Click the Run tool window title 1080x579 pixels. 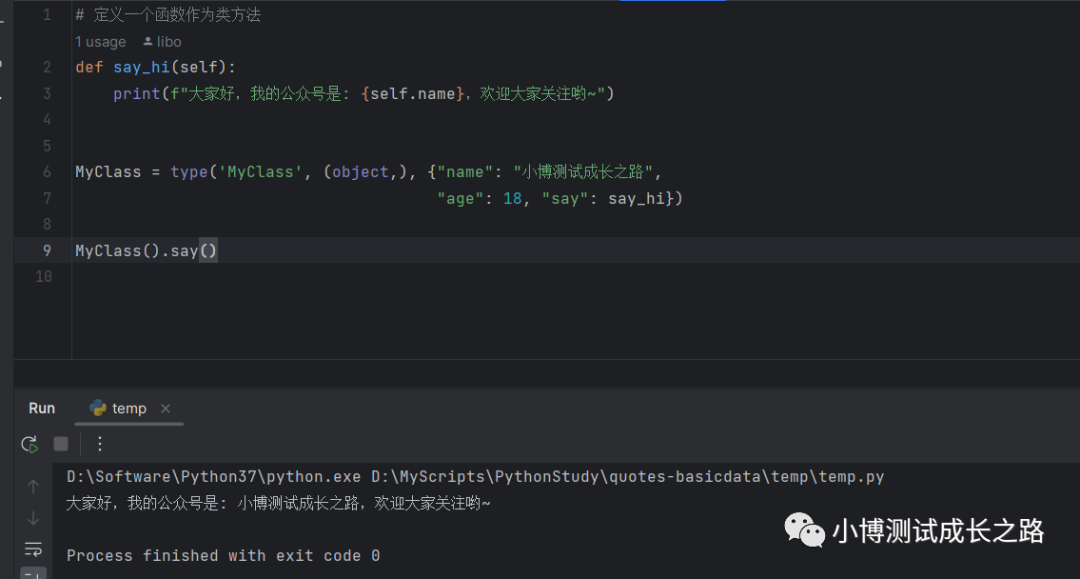(42, 408)
